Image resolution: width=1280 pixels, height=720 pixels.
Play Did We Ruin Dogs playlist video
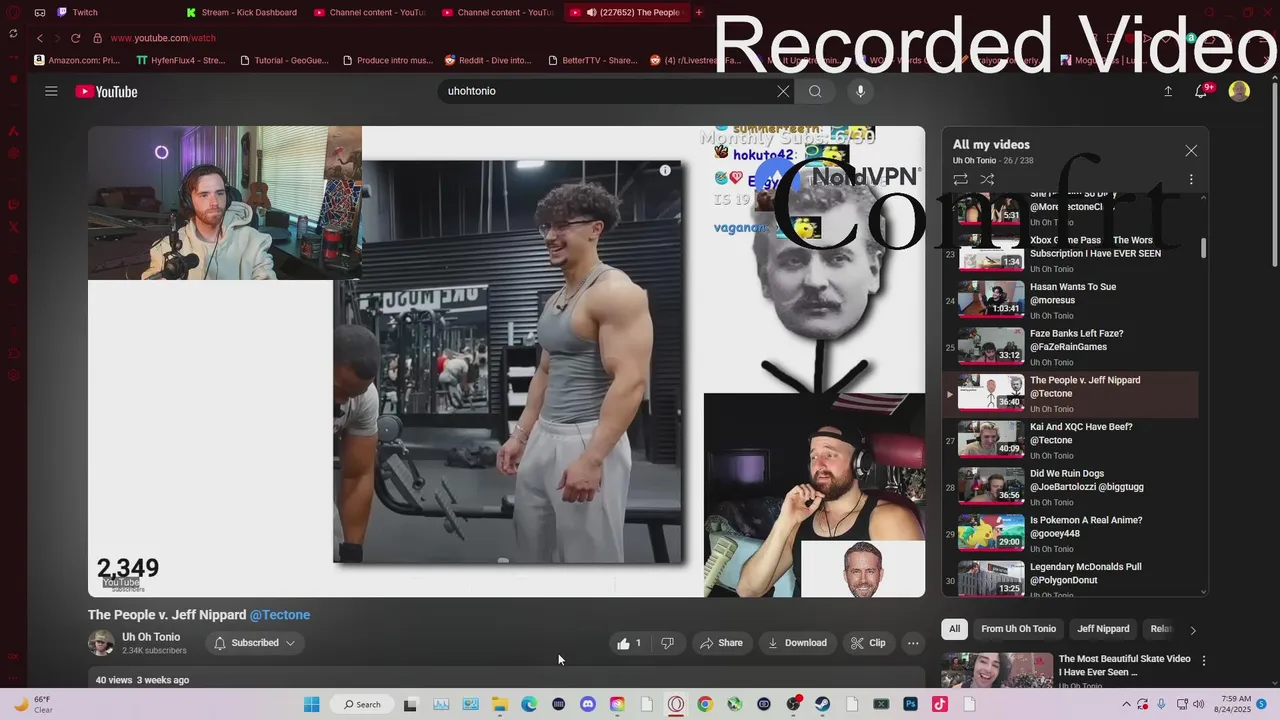tap(1070, 487)
